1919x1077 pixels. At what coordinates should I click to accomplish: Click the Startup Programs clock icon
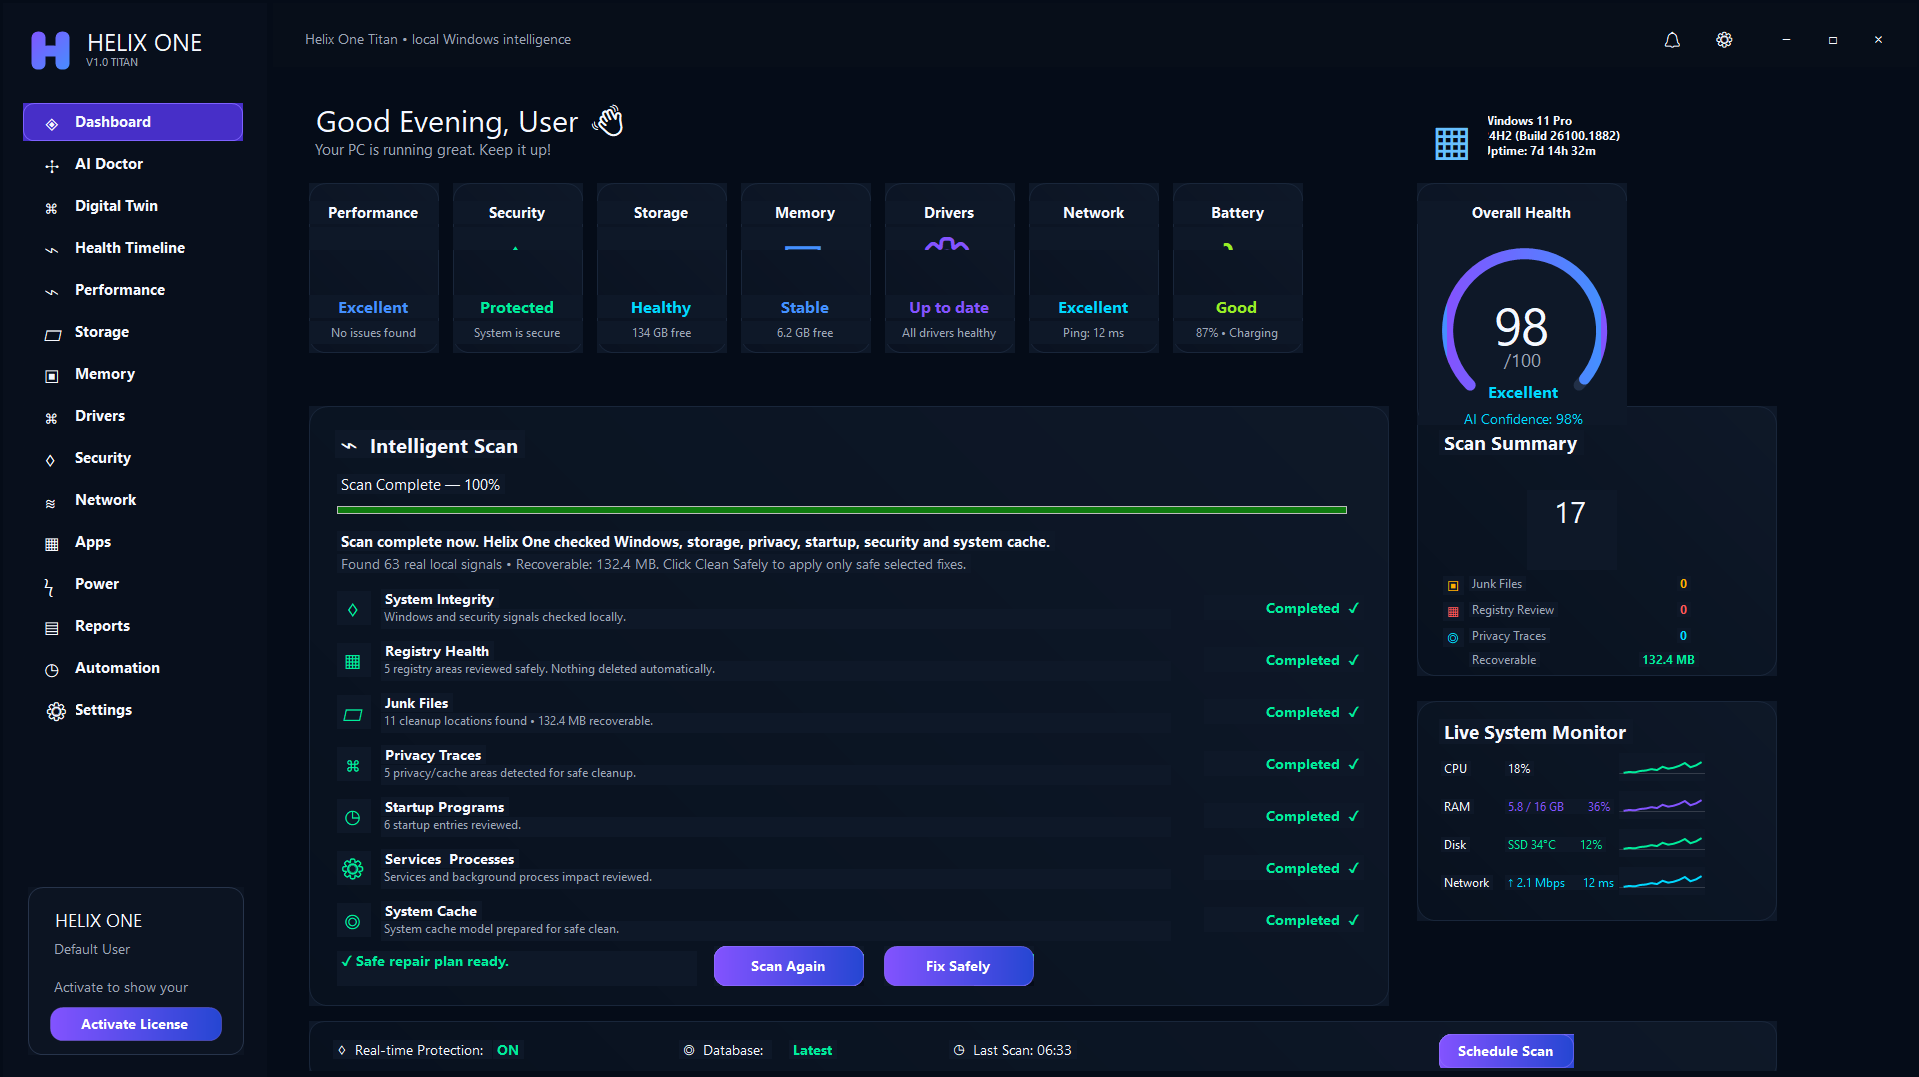pyautogui.click(x=353, y=817)
